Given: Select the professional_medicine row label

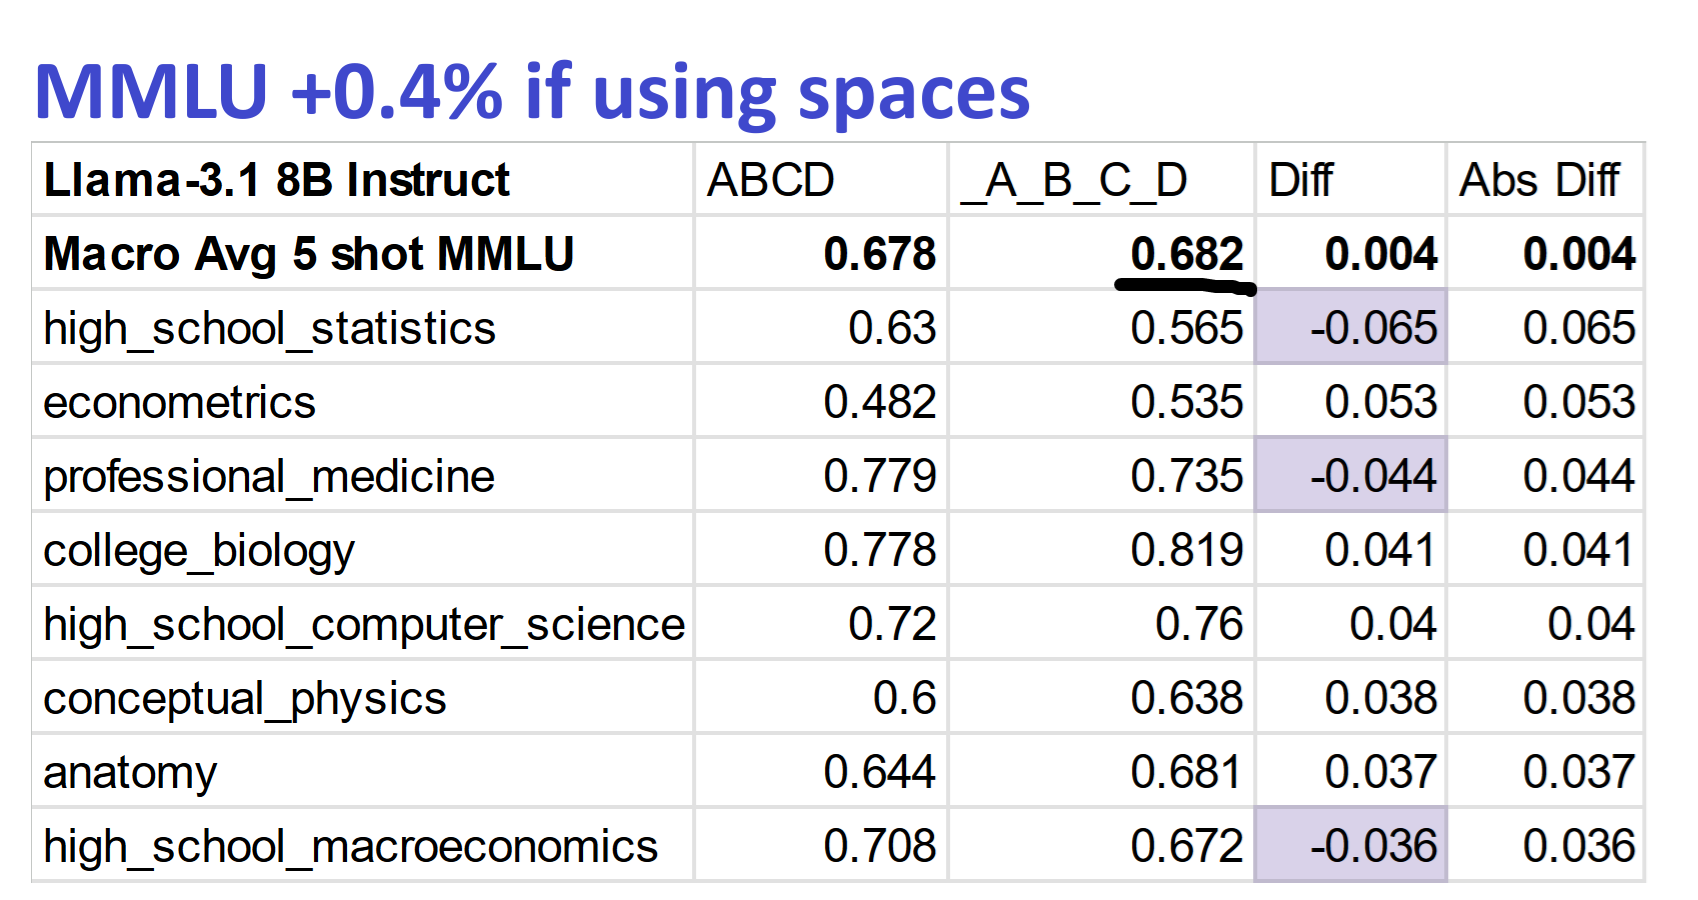Looking at the screenshot, I should pos(269,476).
